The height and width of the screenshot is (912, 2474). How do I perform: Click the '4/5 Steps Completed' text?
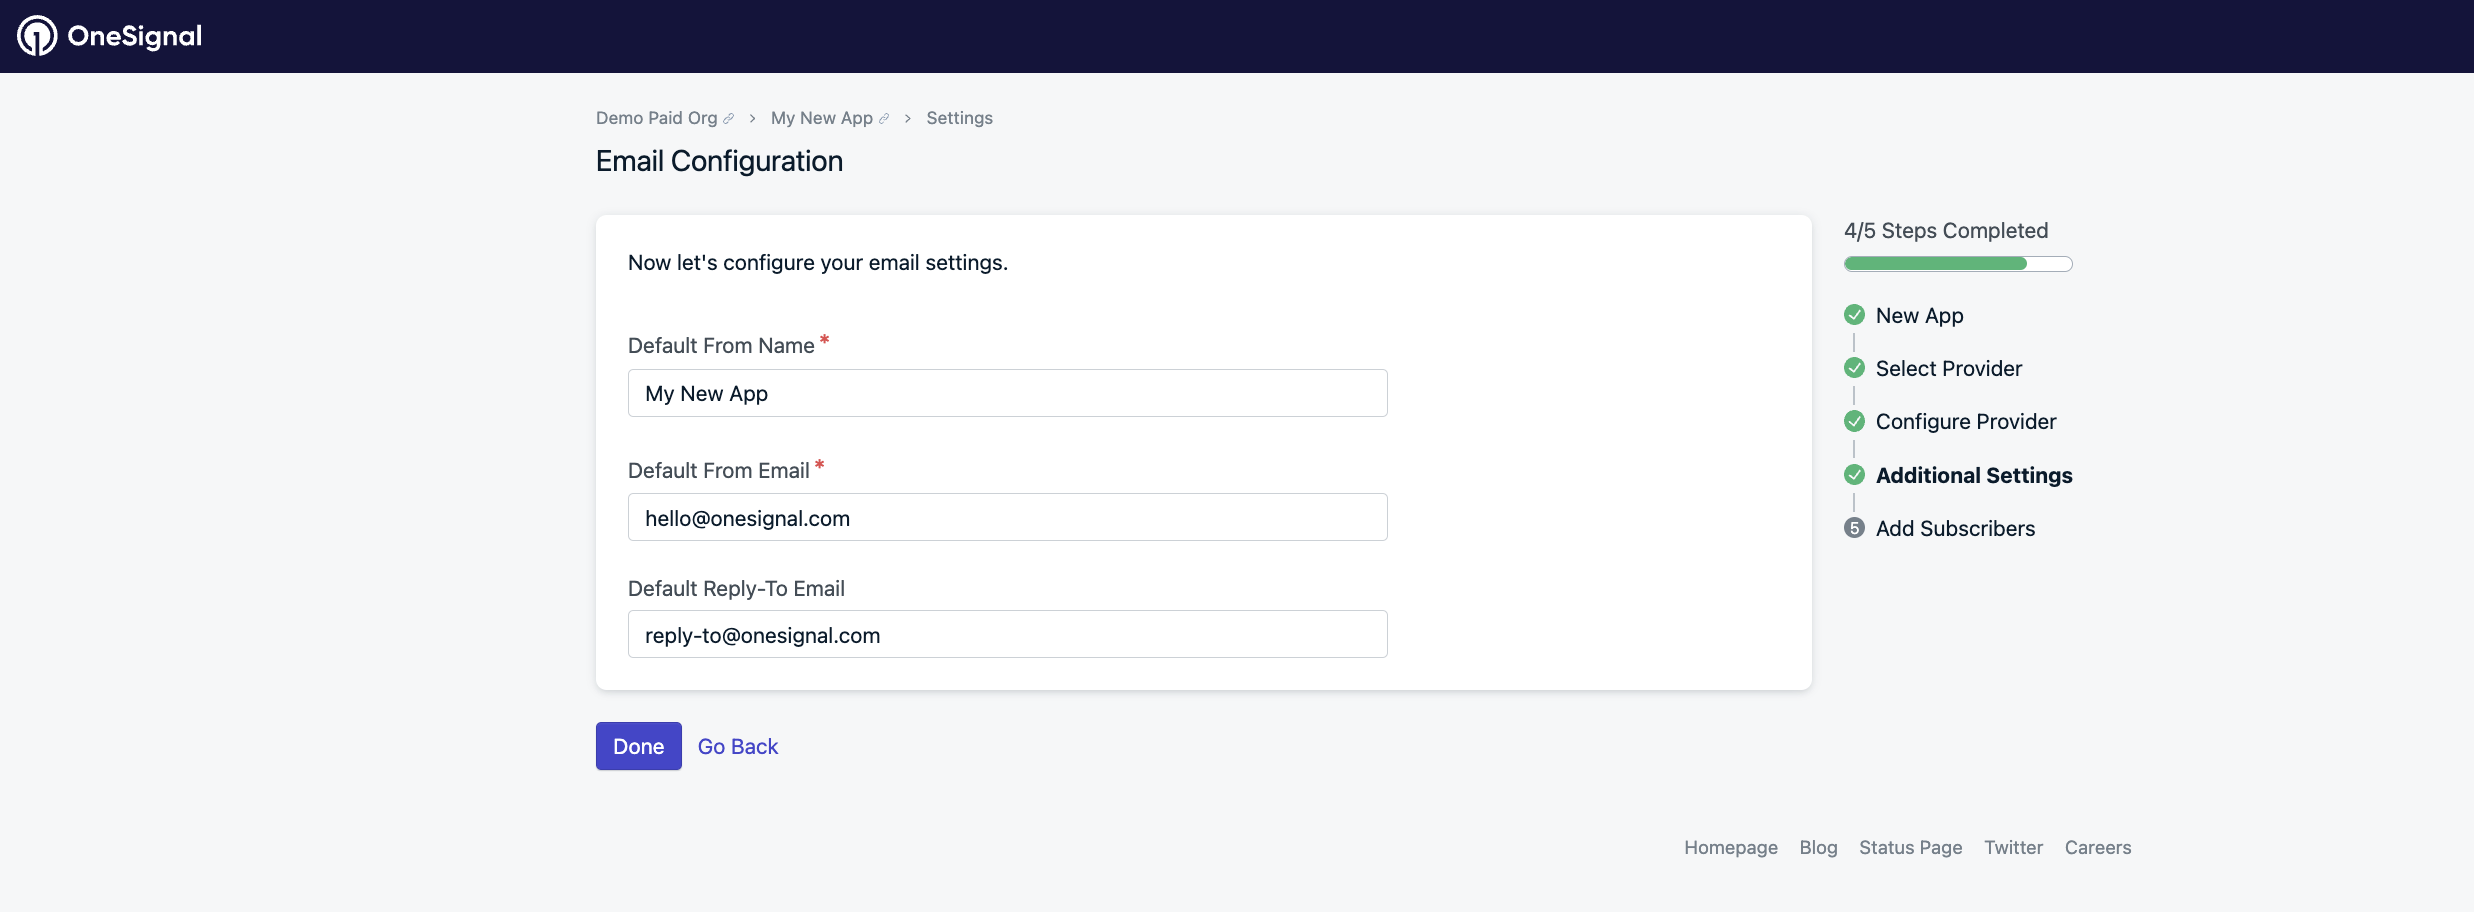pyautogui.click(x=1946, y=230)
